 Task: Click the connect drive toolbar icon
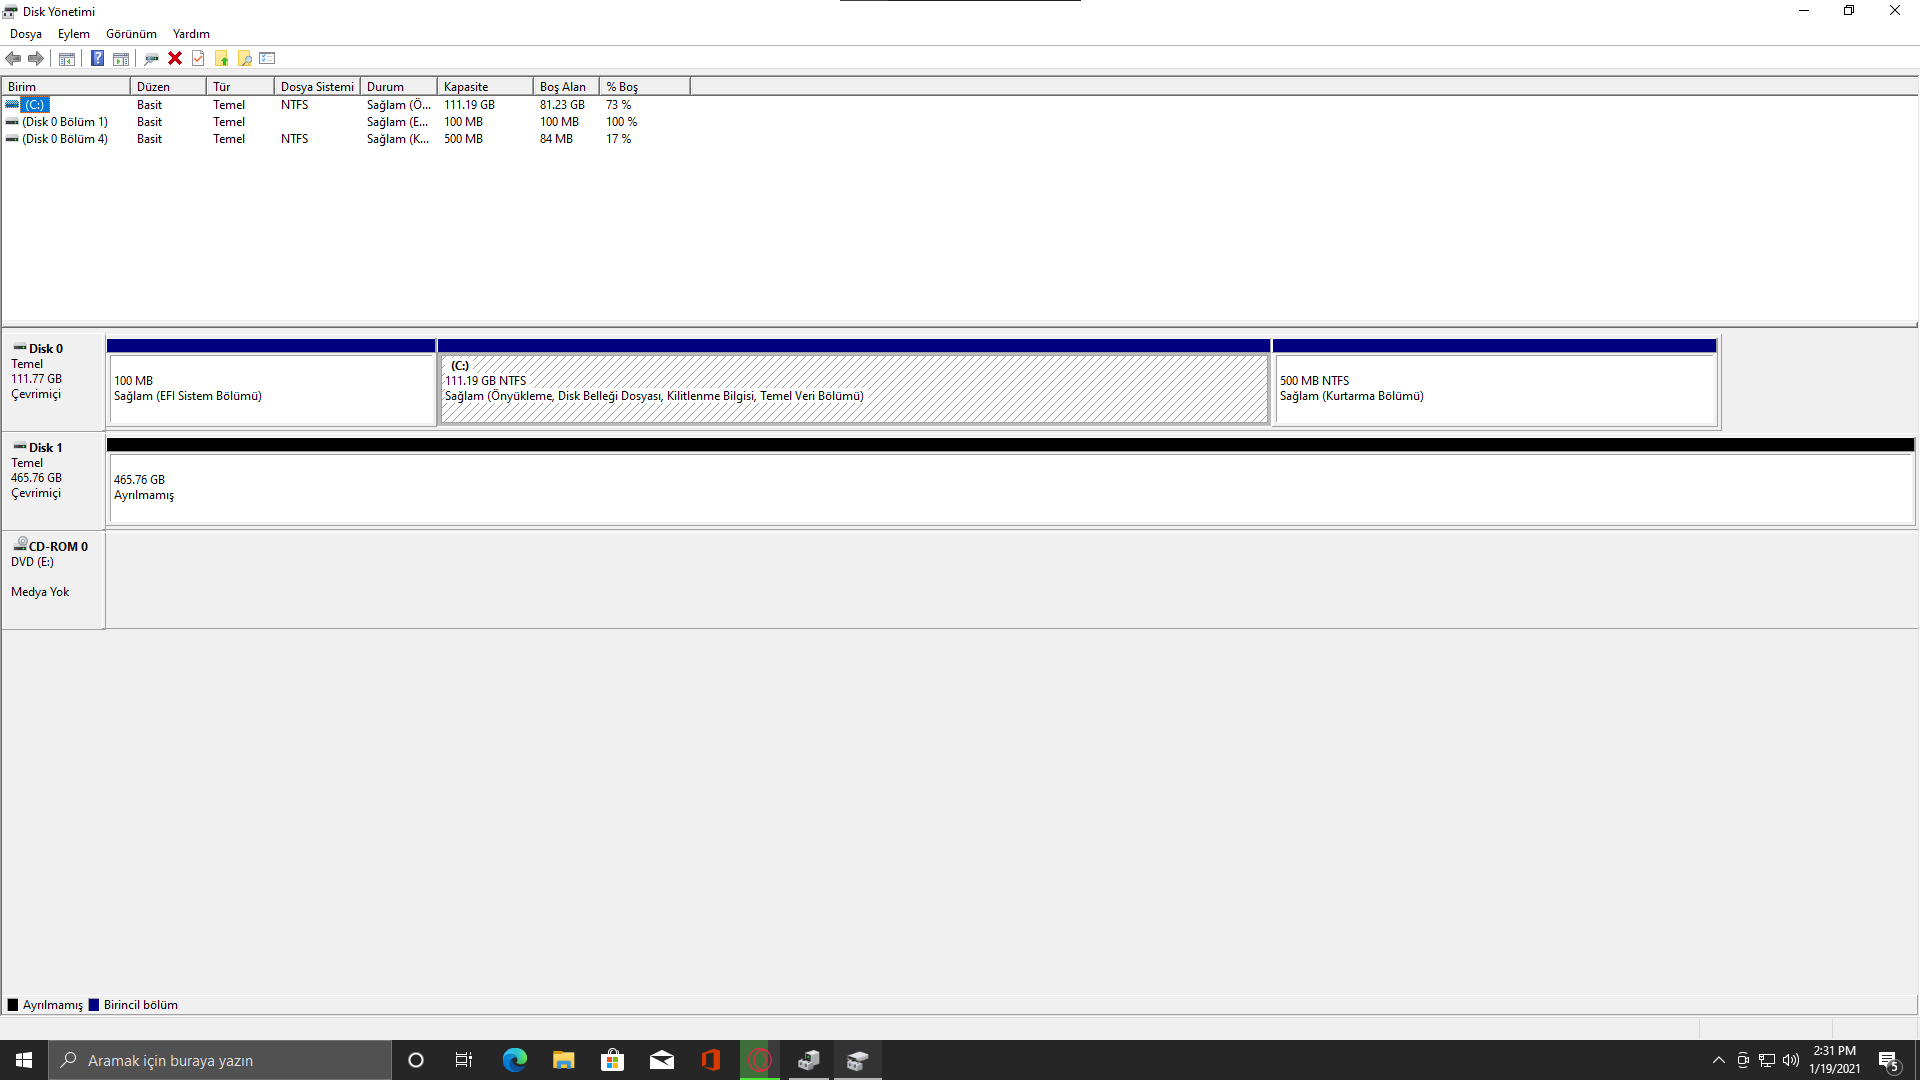[151, 58]
